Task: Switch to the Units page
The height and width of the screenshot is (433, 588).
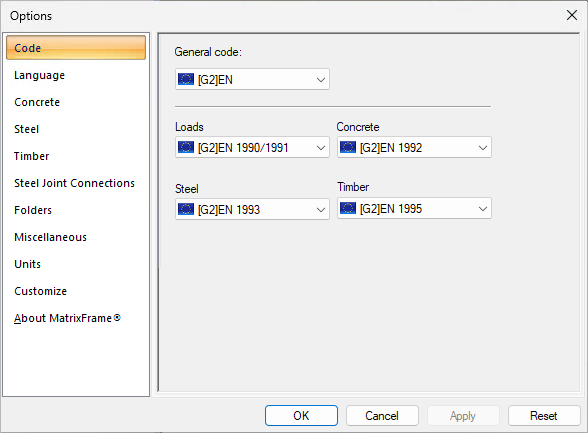Action: [27, 264]
